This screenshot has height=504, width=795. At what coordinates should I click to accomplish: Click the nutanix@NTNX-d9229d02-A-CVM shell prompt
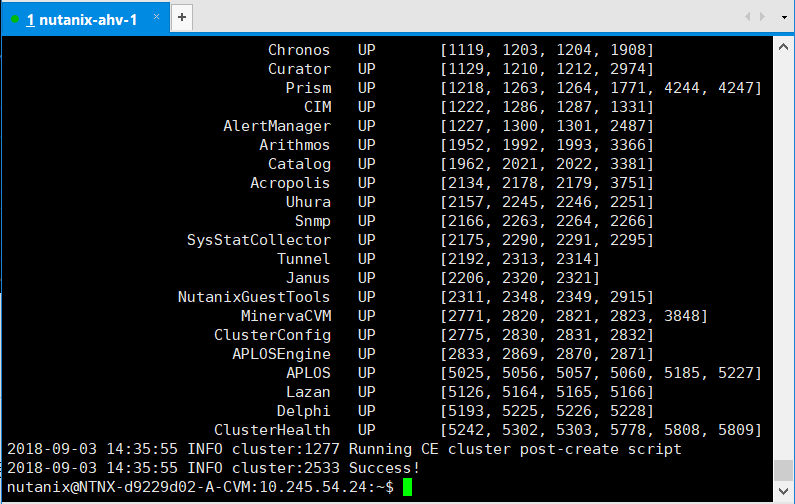point(200,487)
